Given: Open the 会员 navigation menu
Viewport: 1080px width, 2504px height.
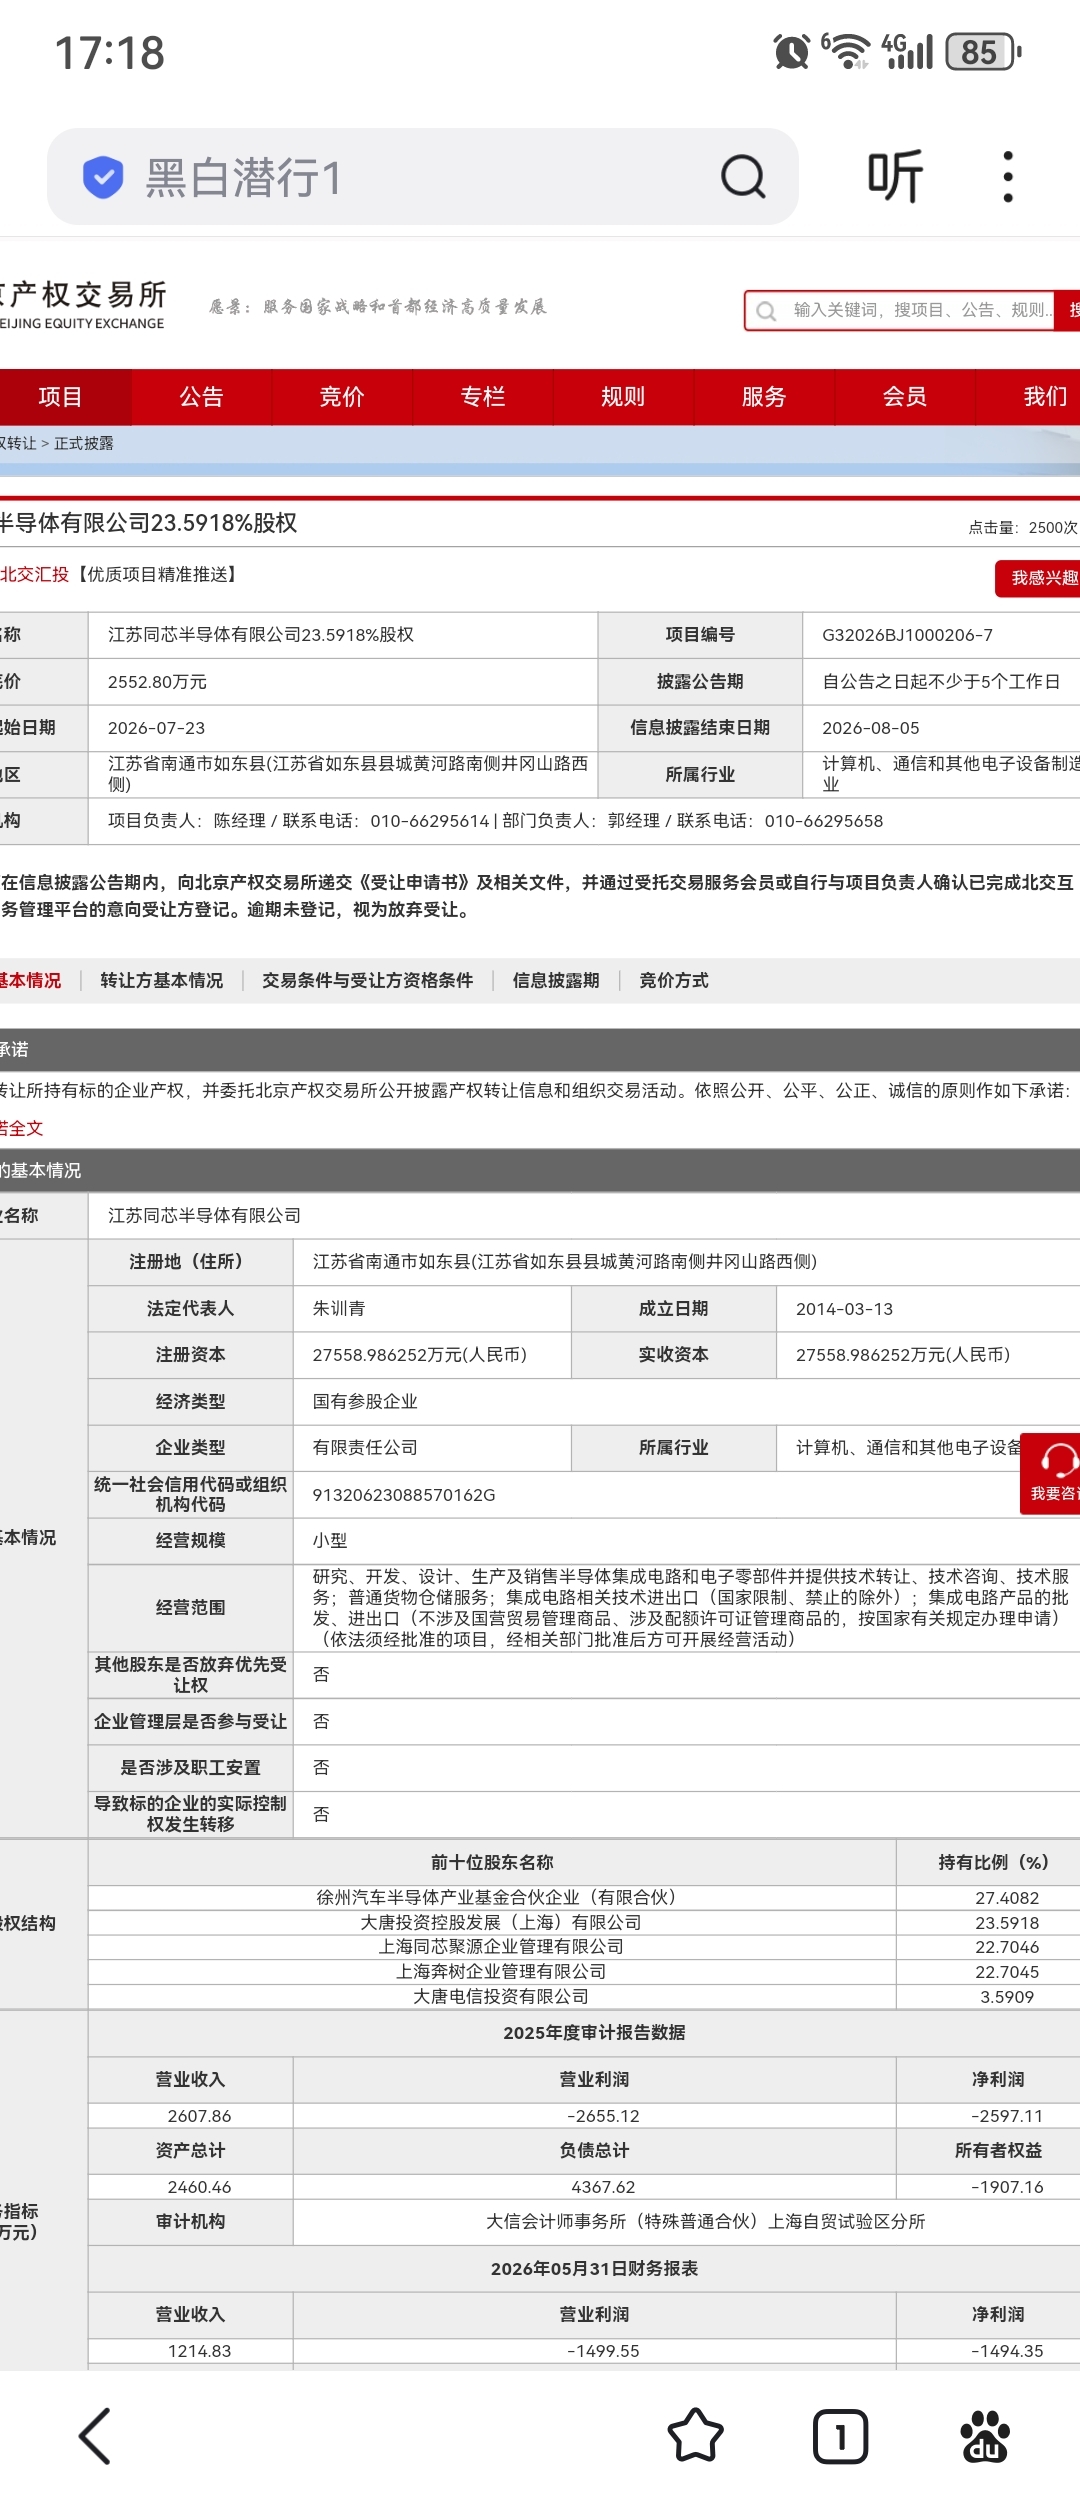Looking at the screenshot, I should coord(905,397).
